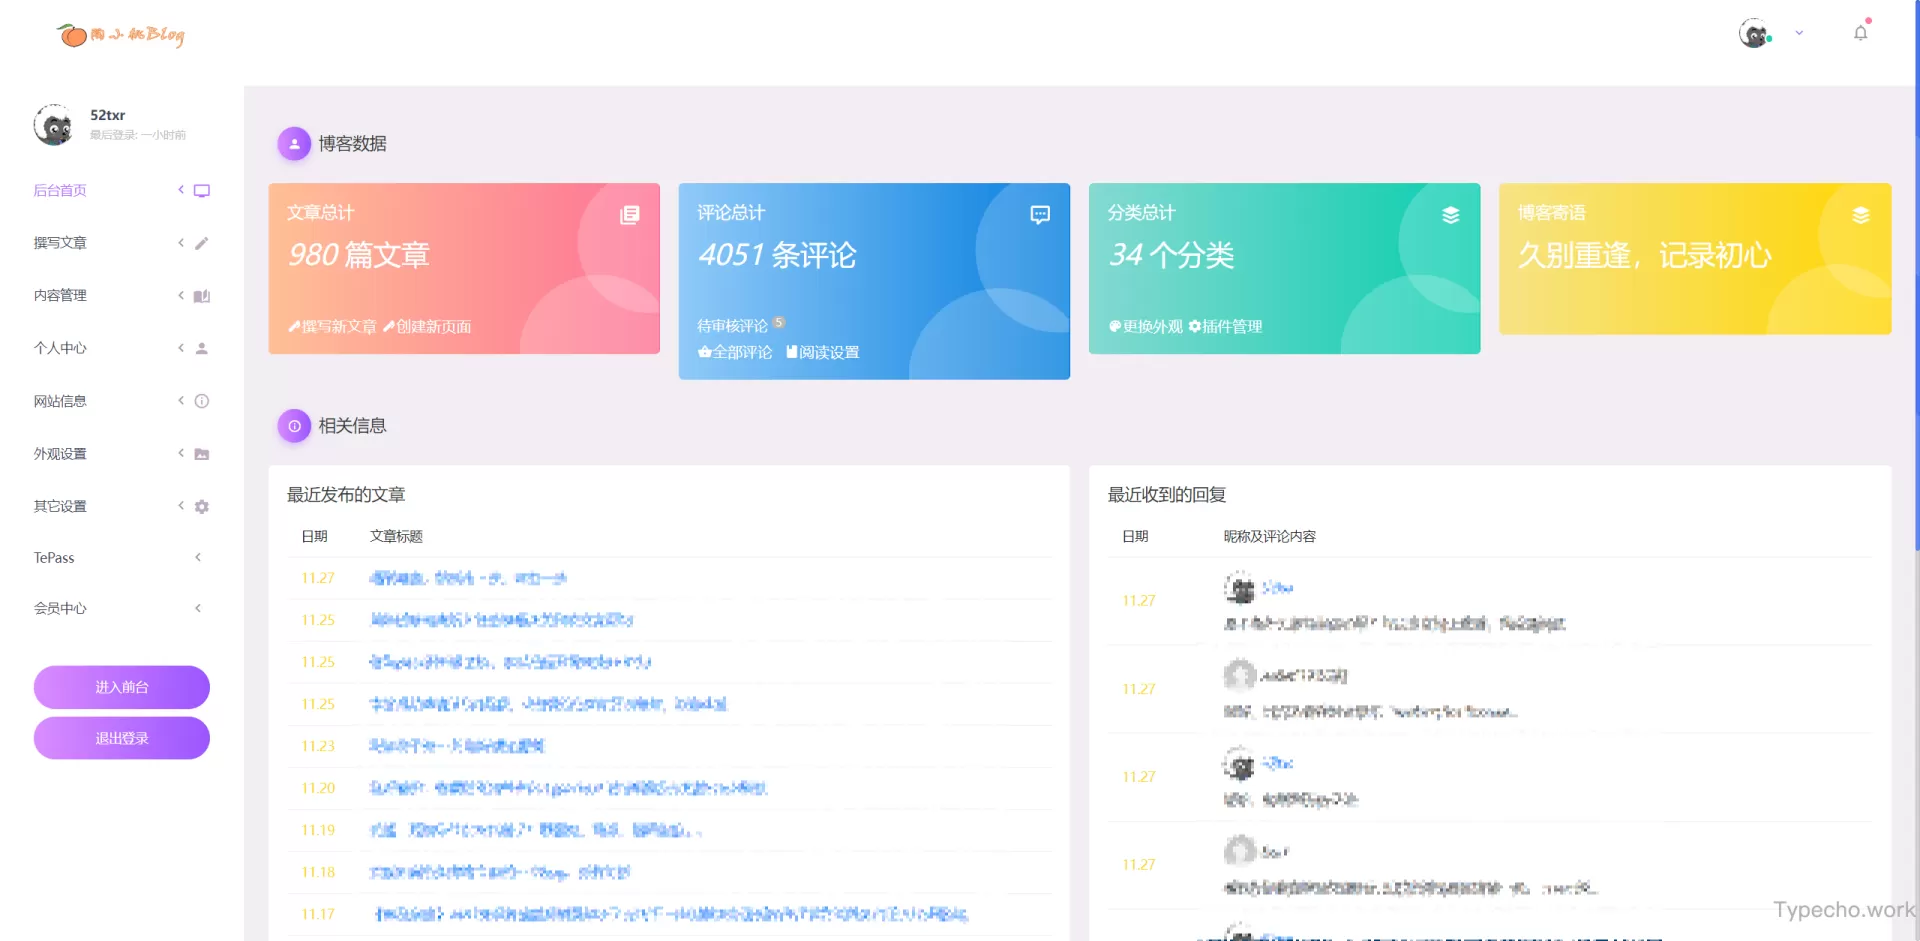1920x941 pixels.
Task: Click the layers icon on 博客寄语 card
Action: point(1861,214)
